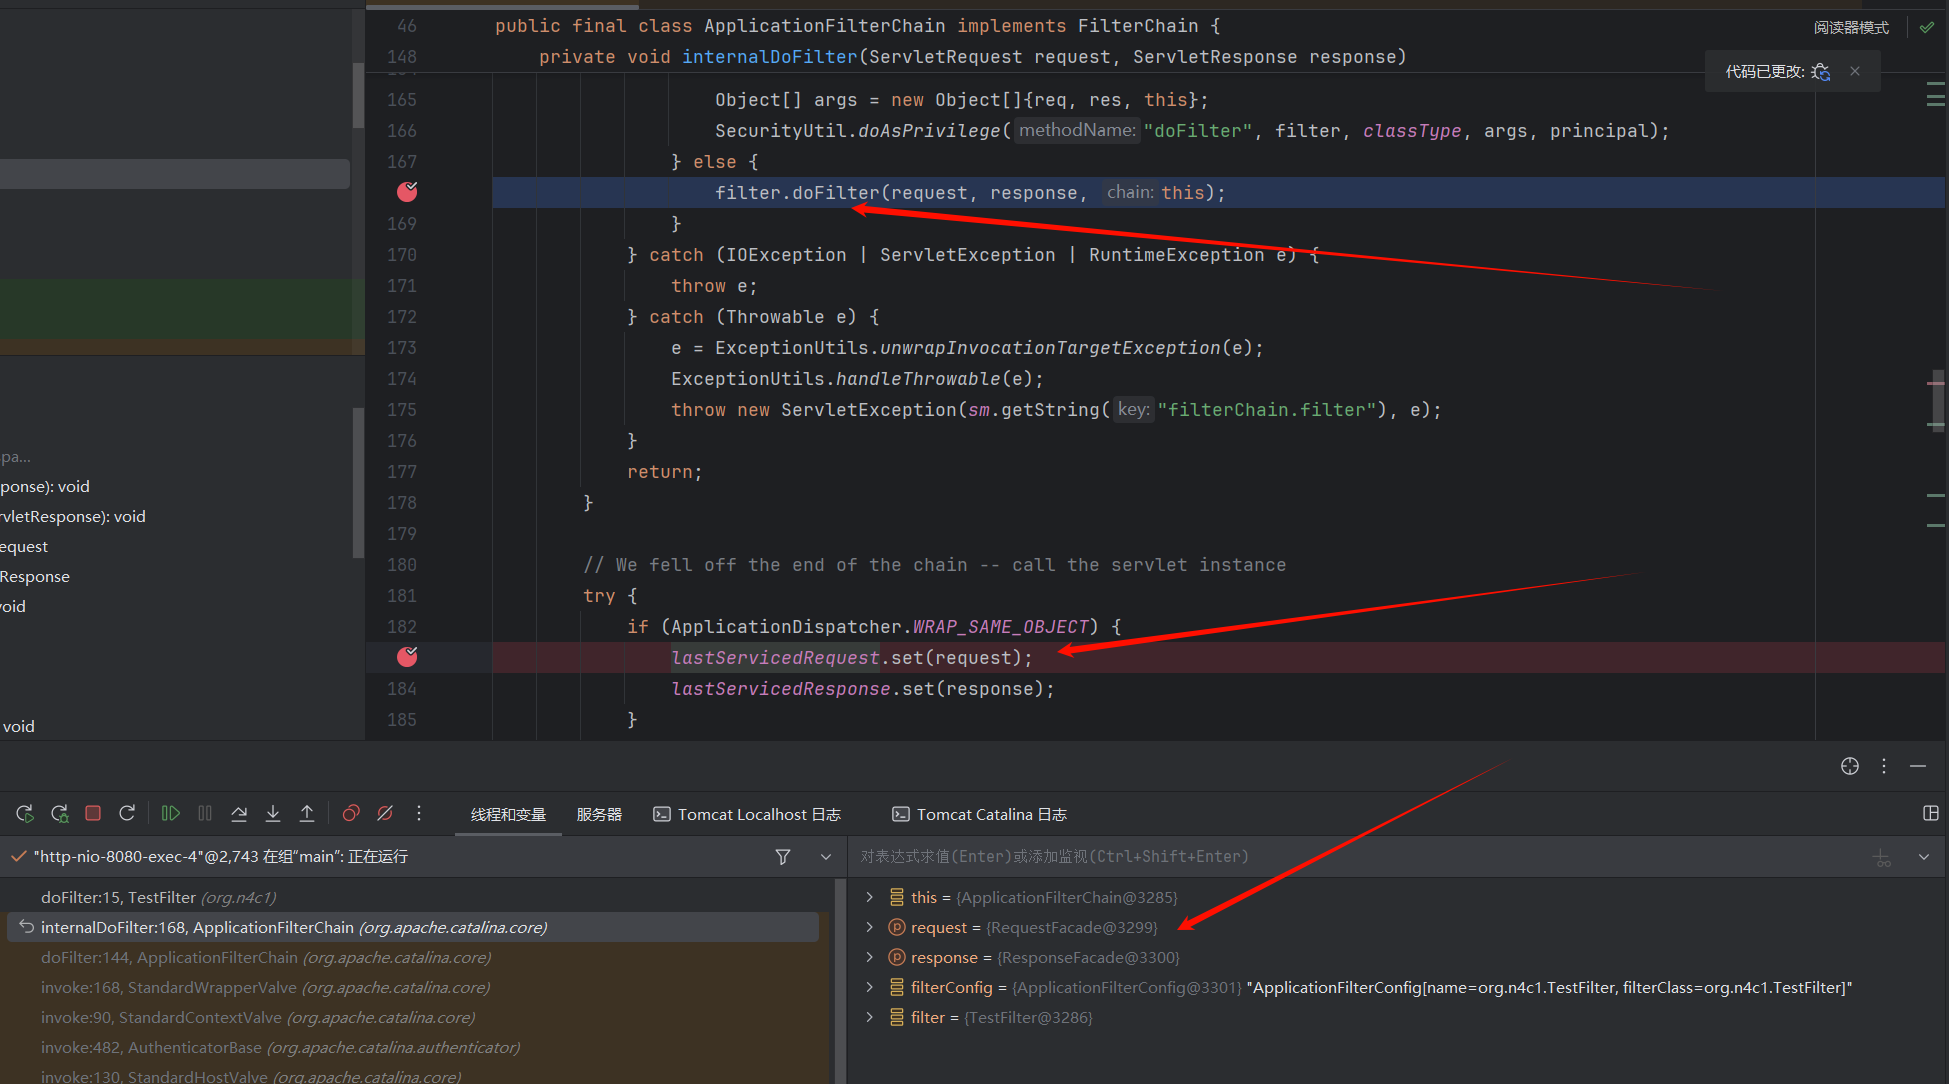Viewport: 1949px width, 1084px height.
Task: Click the Step Into debugger icon
Action: (x=273, y=814)
